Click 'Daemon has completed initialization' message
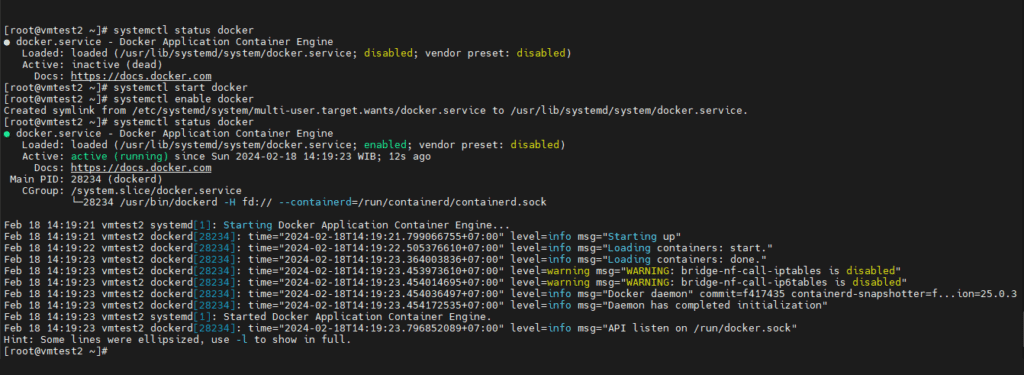Viewport: 1024px width, 375px height. [714, 306]
